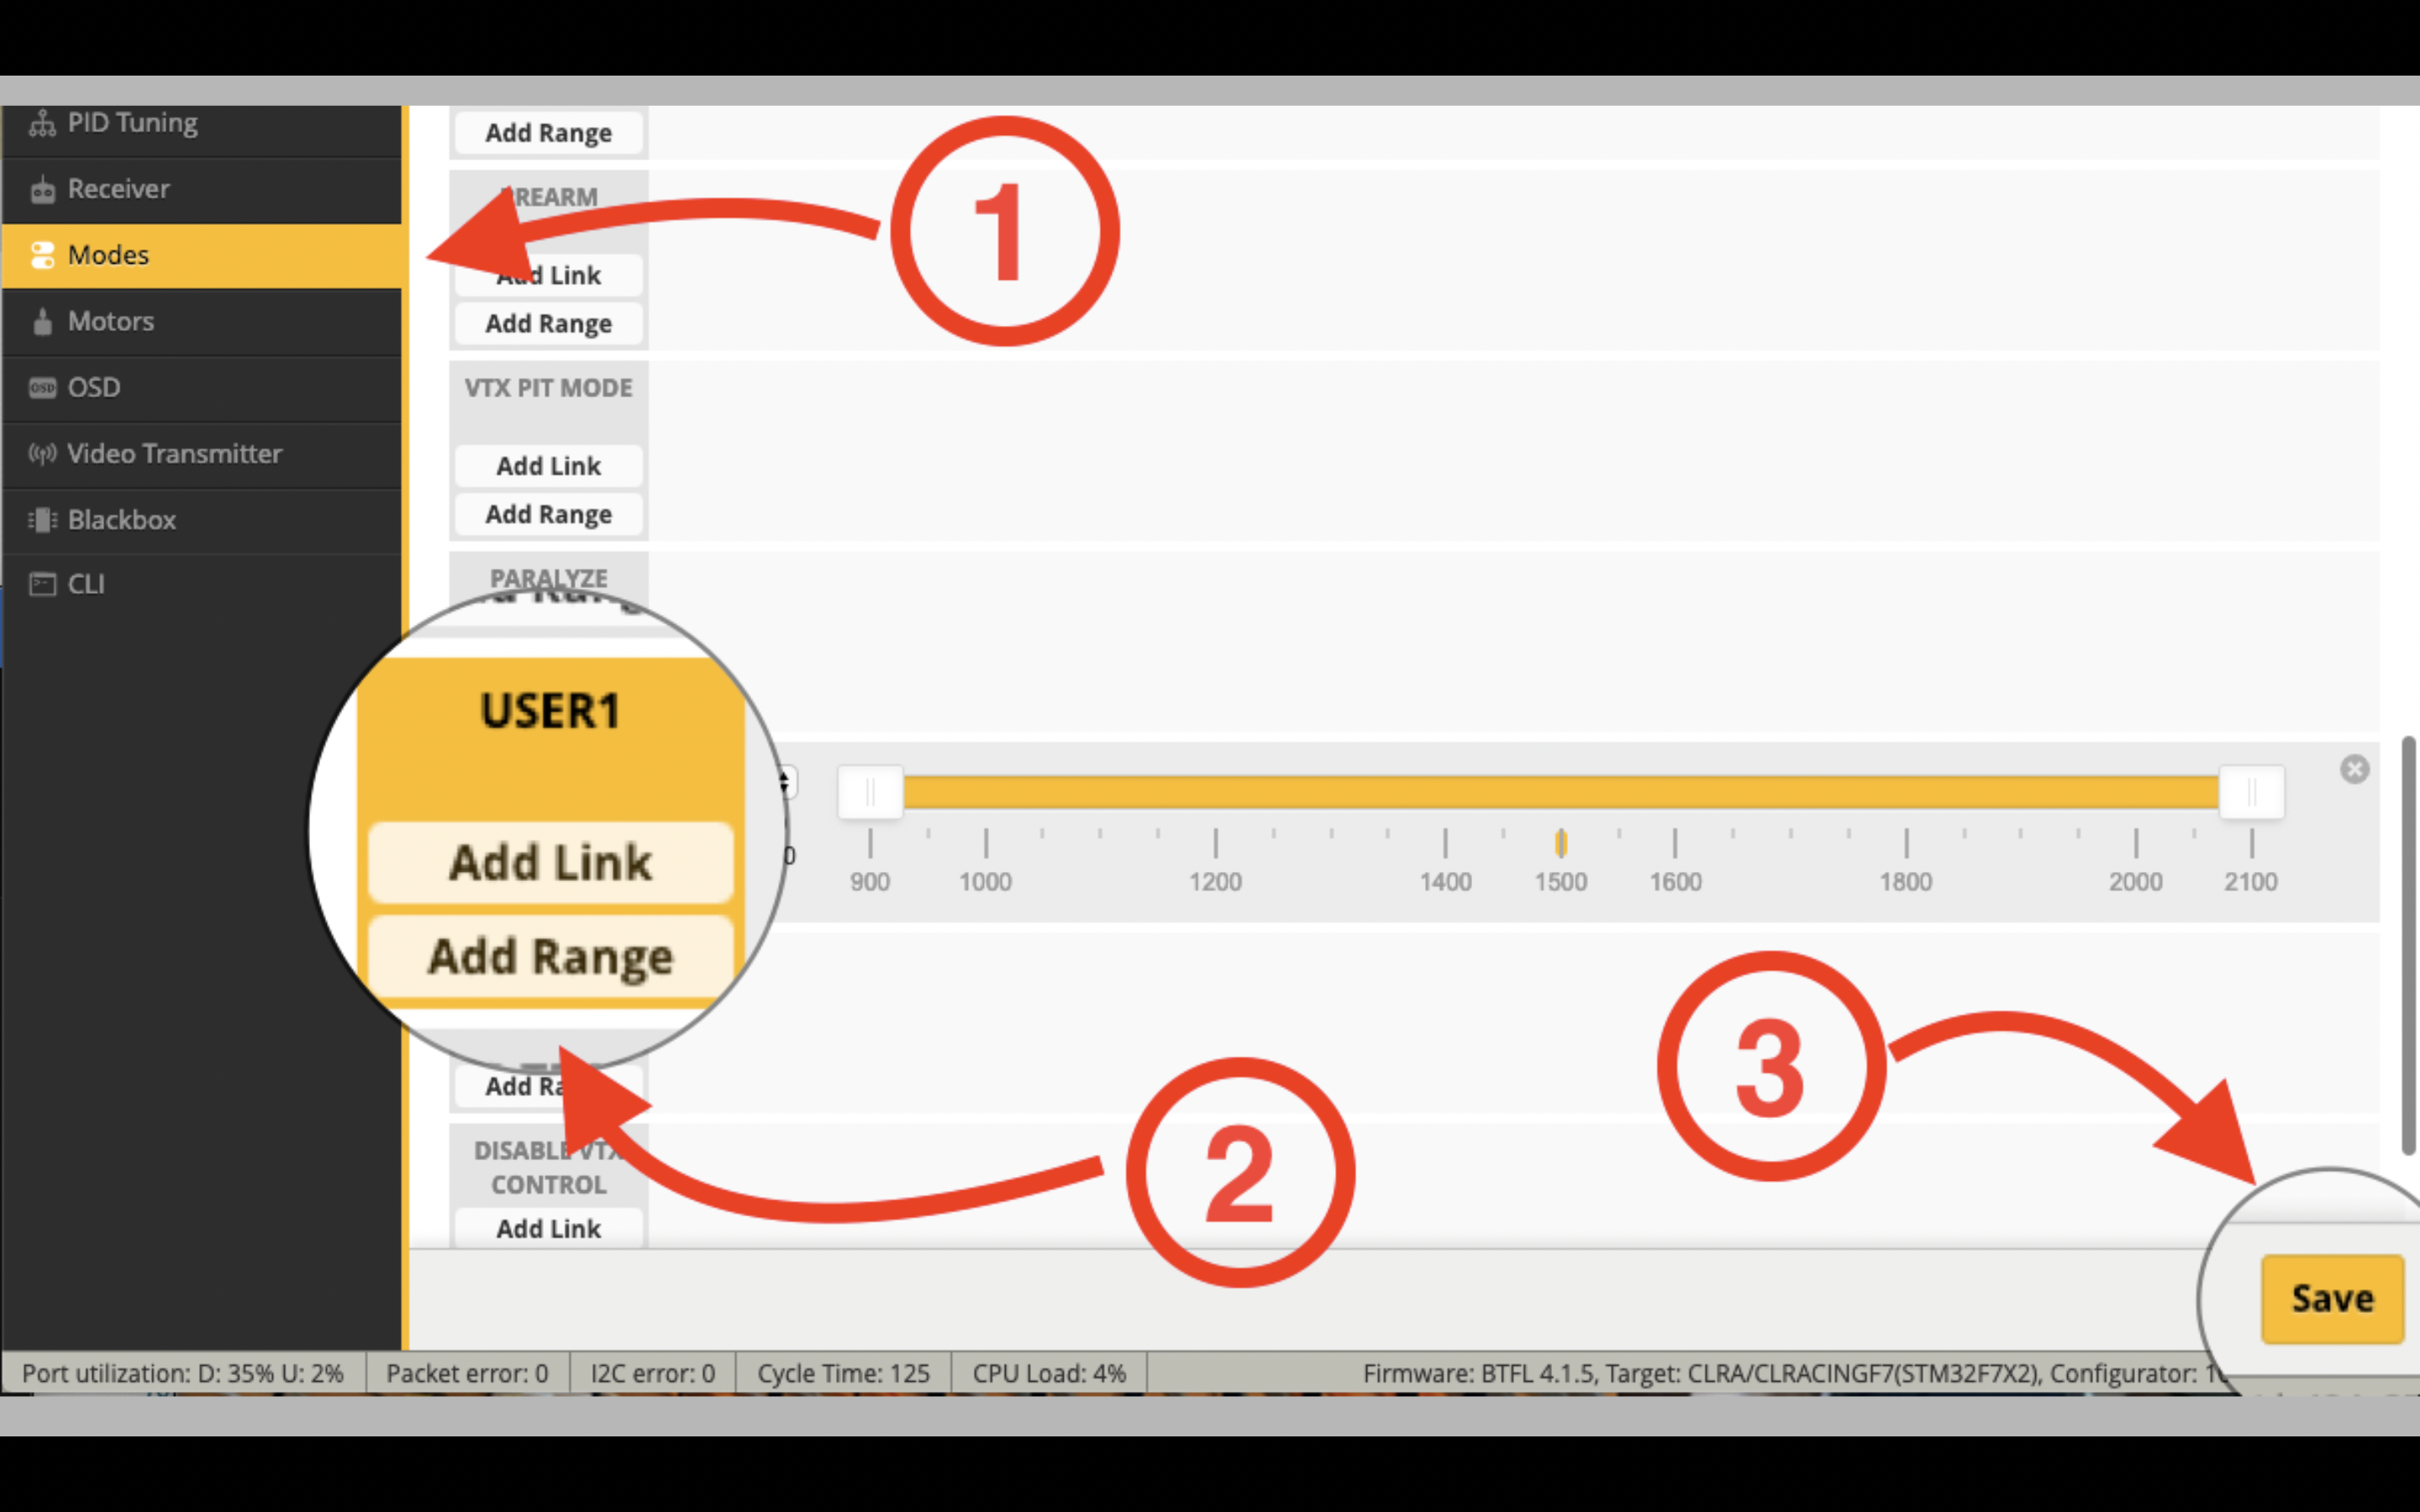Click left handle of USER1 range slider
The height and width of the screenshot is (1512, 2420).
tap(870, 793)
